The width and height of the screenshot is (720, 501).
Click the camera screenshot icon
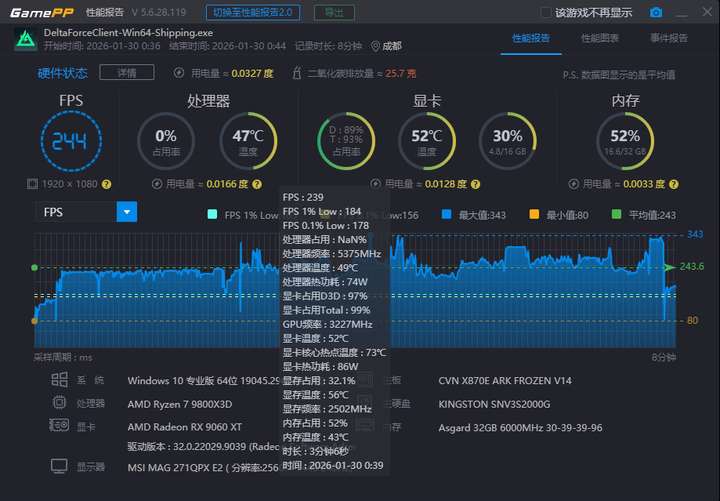tap(656, 12)
